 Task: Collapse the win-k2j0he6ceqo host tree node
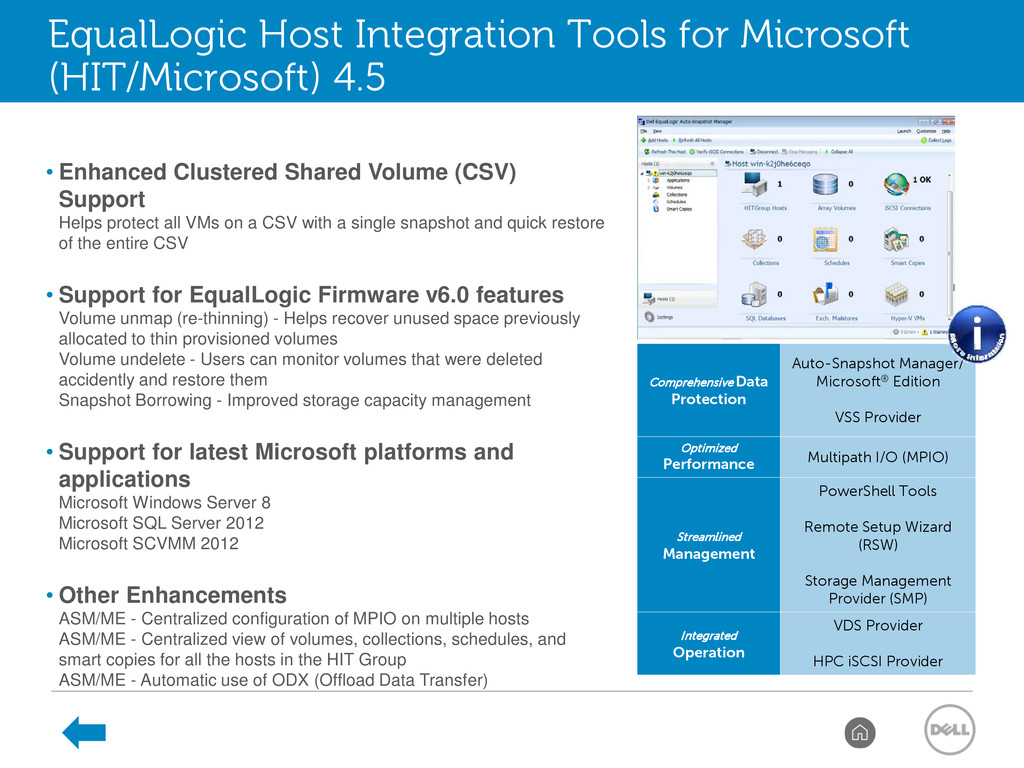click(642, 174)
